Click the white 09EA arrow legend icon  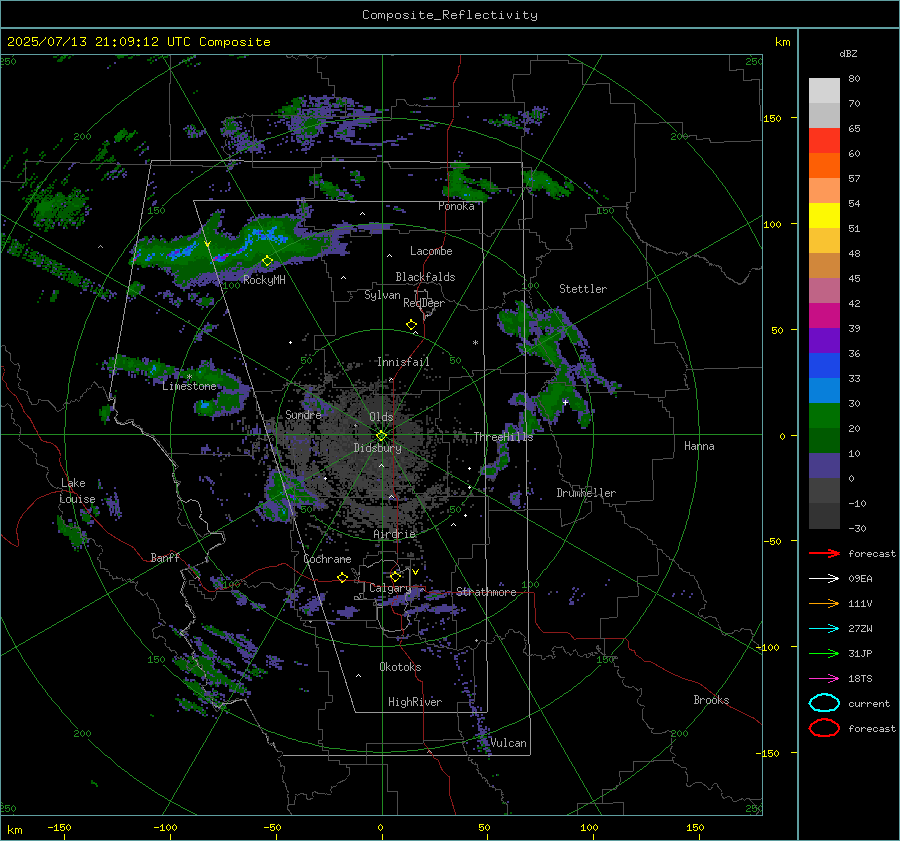[x=824, y=579]
